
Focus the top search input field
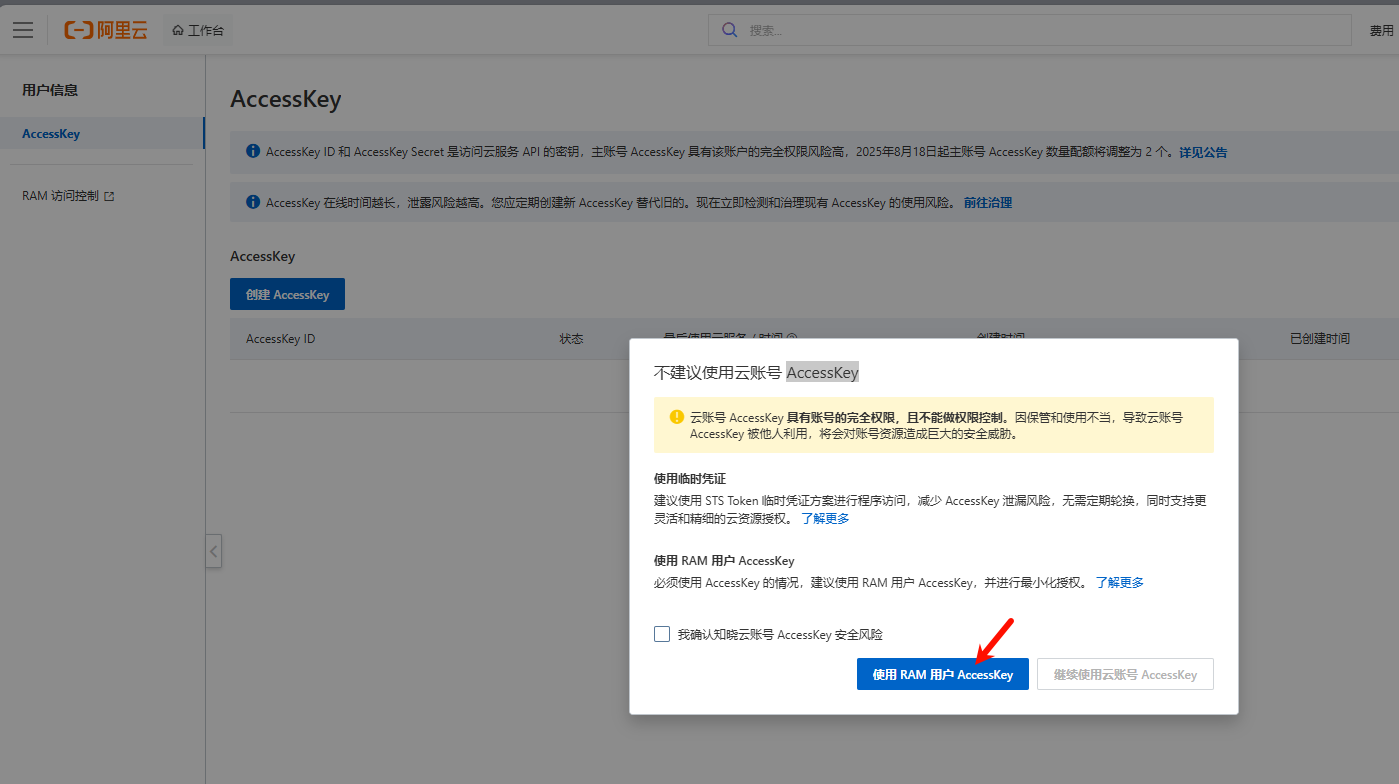[x=1030, y=30]
